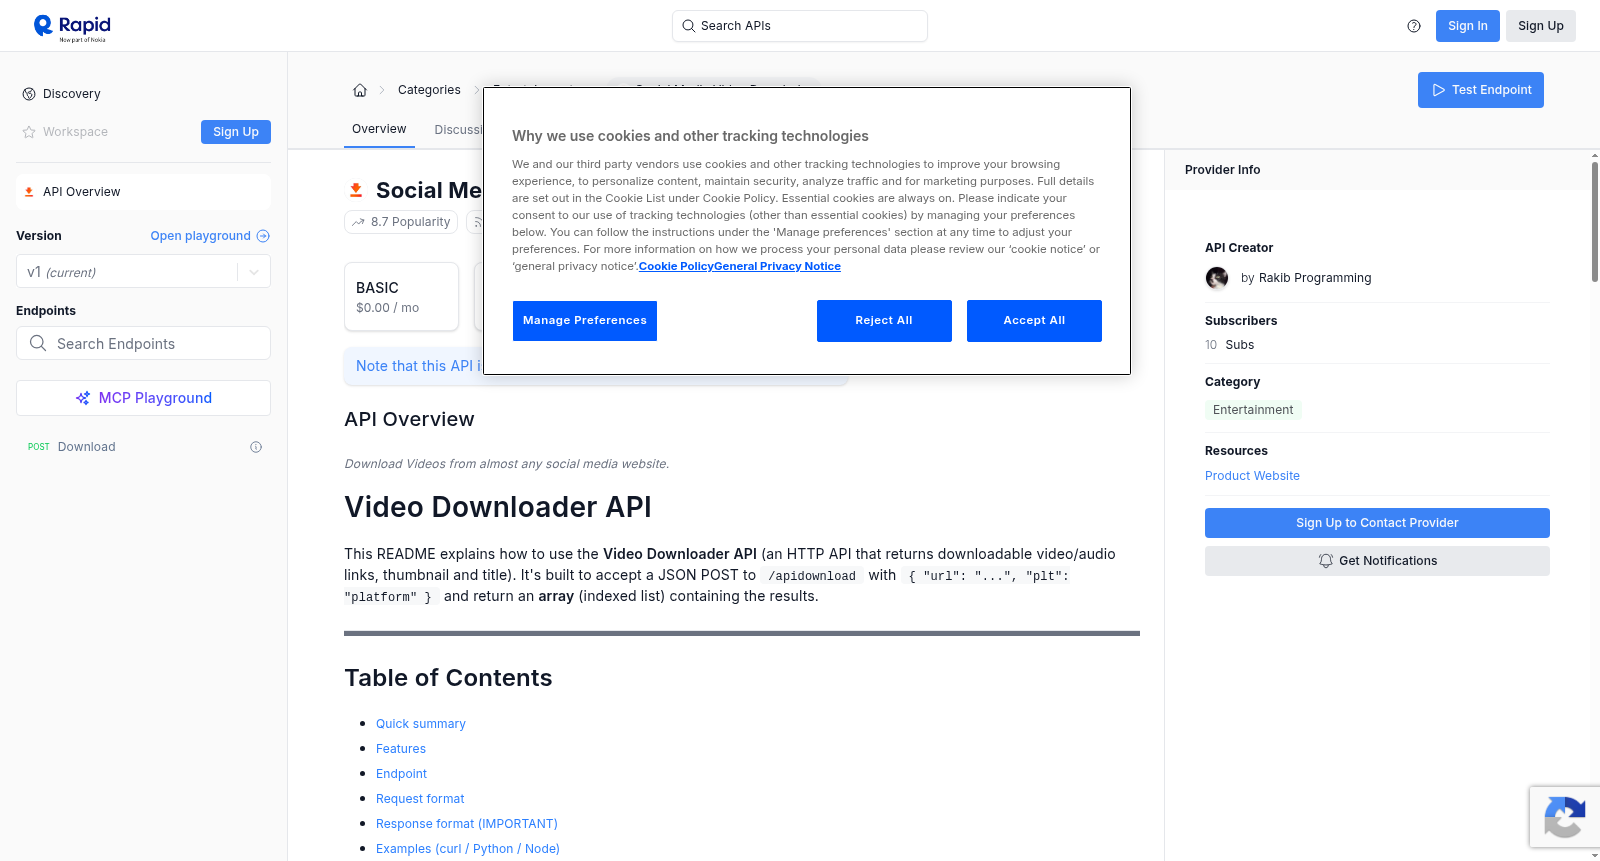Click the popularity trend icon
Viewport: 1600px width, 861px height.
358,222
